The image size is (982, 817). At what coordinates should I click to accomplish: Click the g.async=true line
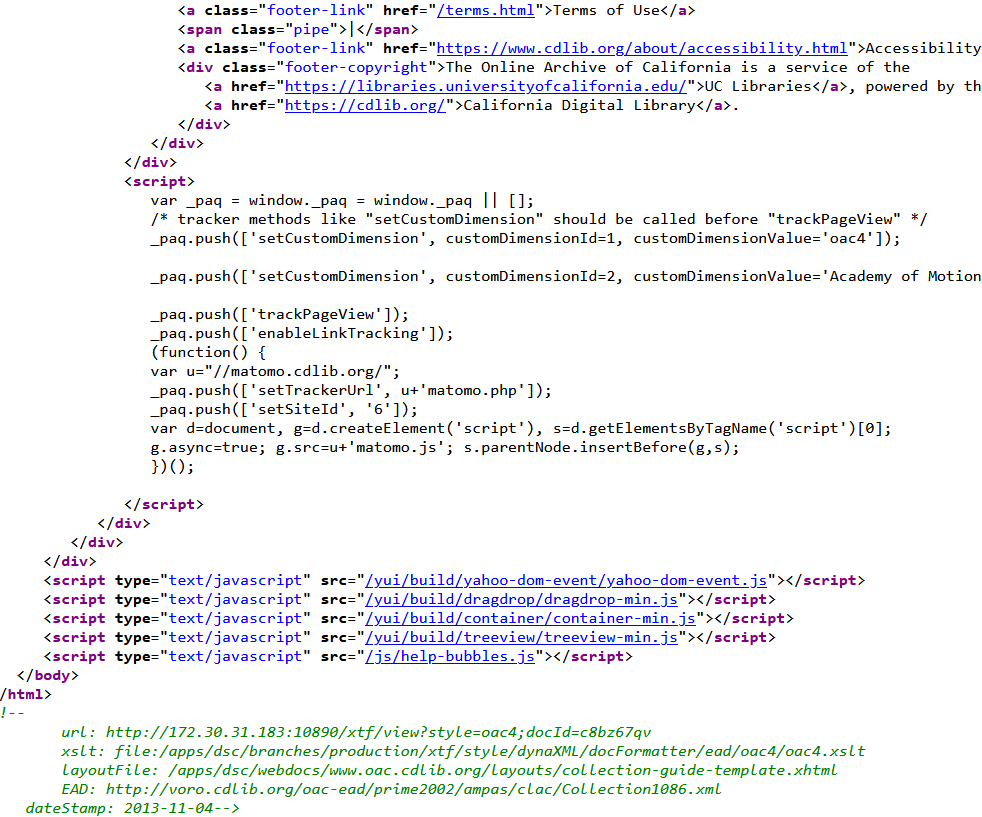pos(445,448)
